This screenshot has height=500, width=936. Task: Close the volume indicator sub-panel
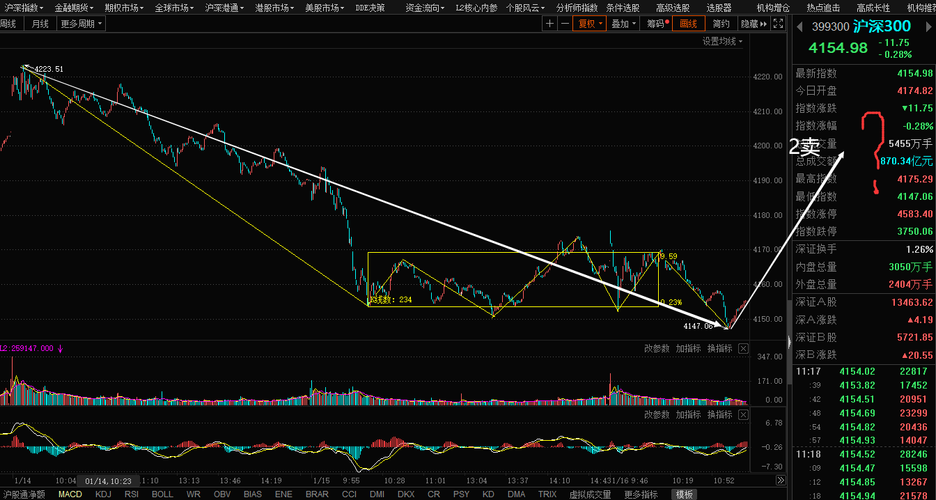(x=743, y=348)
